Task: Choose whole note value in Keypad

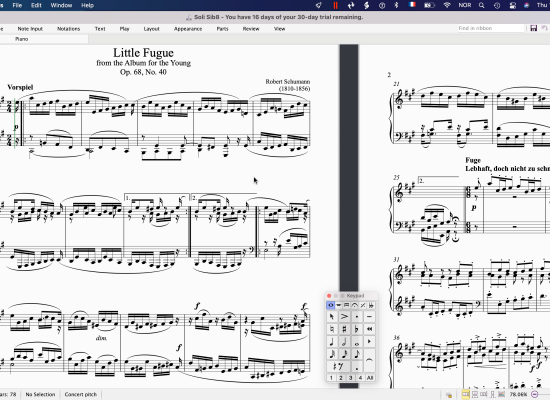Action: tap(357, 341)
